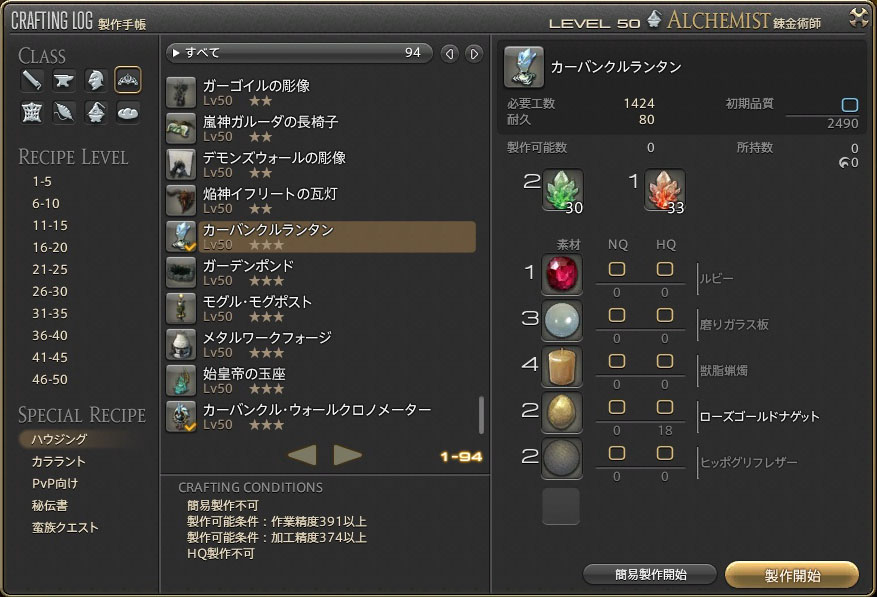Open the カララント special recipe category
Image resolution: width=877 pixels, height=597 pixels.
point(59,462)
